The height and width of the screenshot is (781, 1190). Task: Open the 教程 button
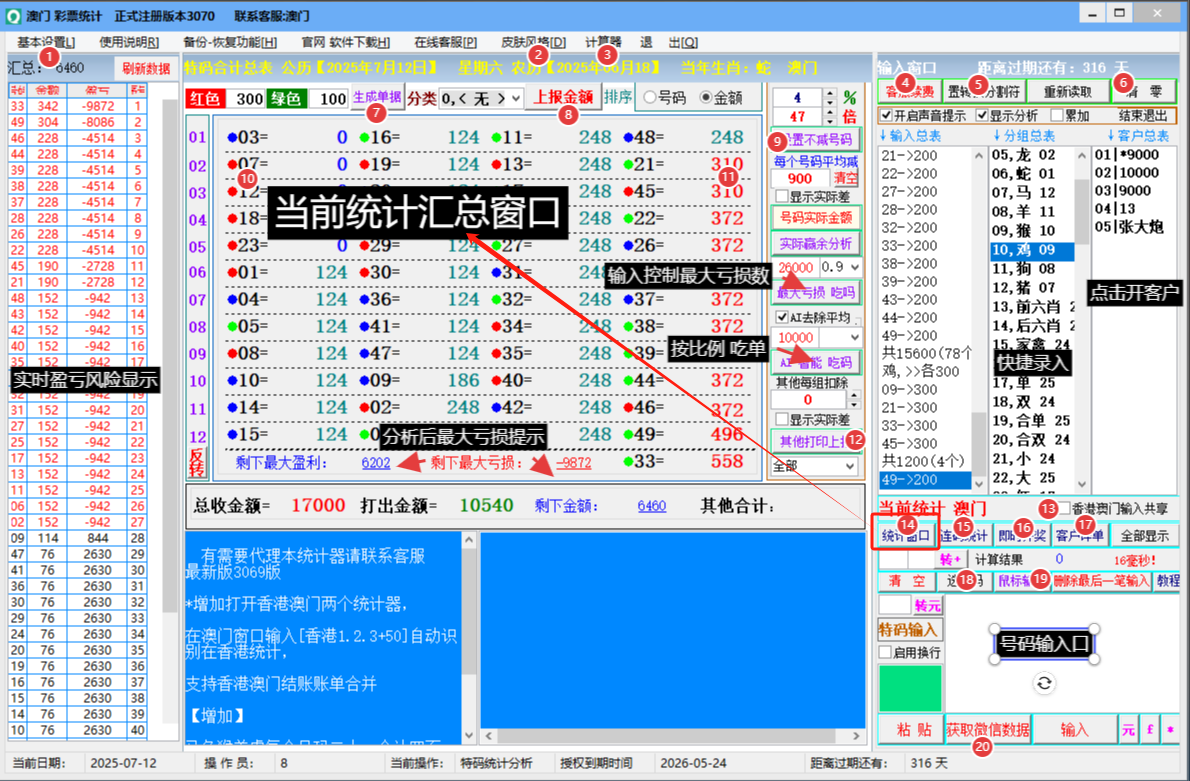pos(1167,581)
